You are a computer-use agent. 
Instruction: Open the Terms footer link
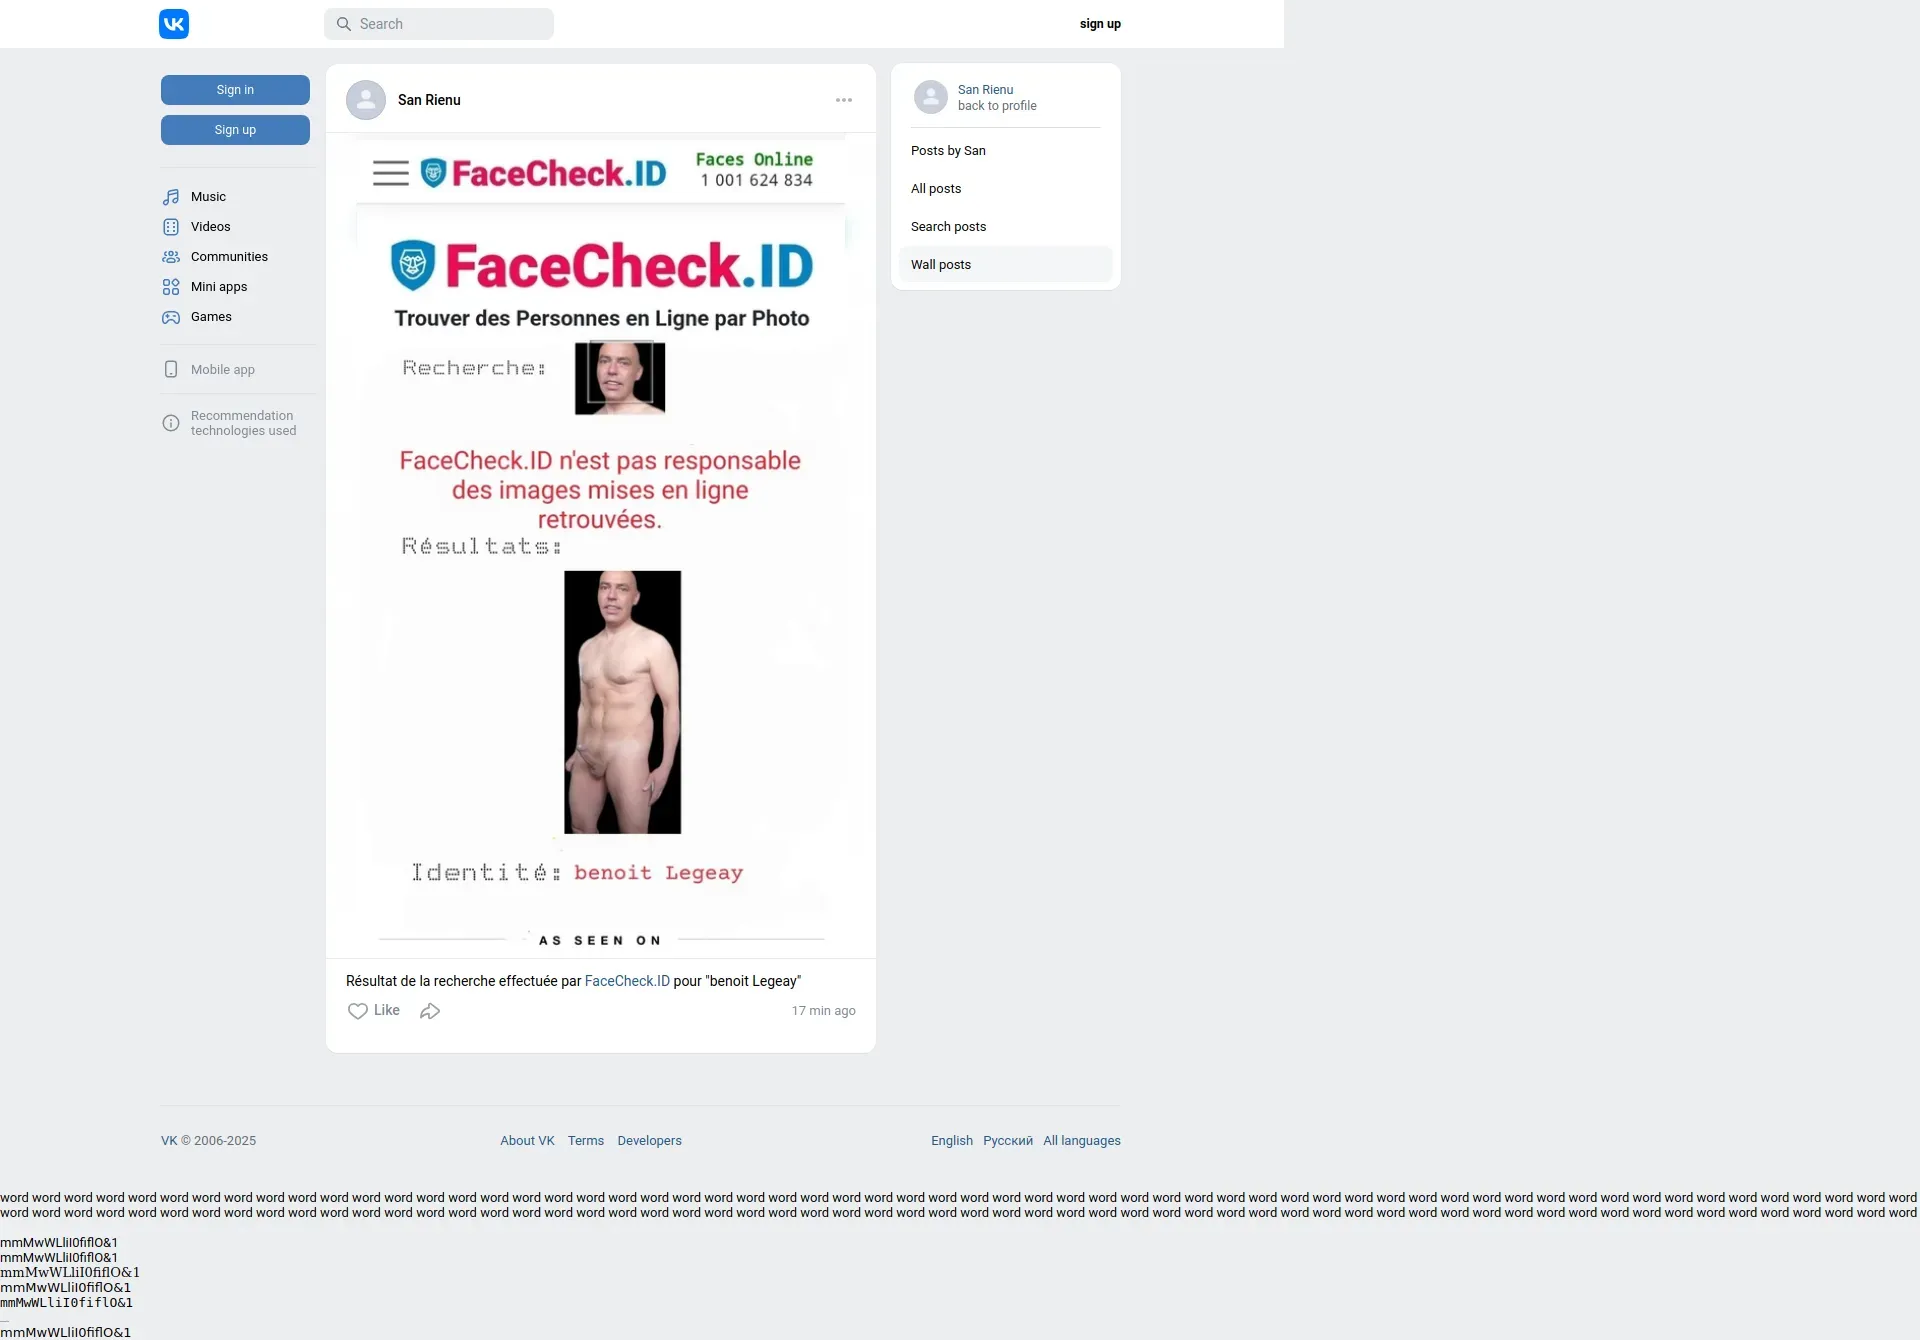point(586,1141)
